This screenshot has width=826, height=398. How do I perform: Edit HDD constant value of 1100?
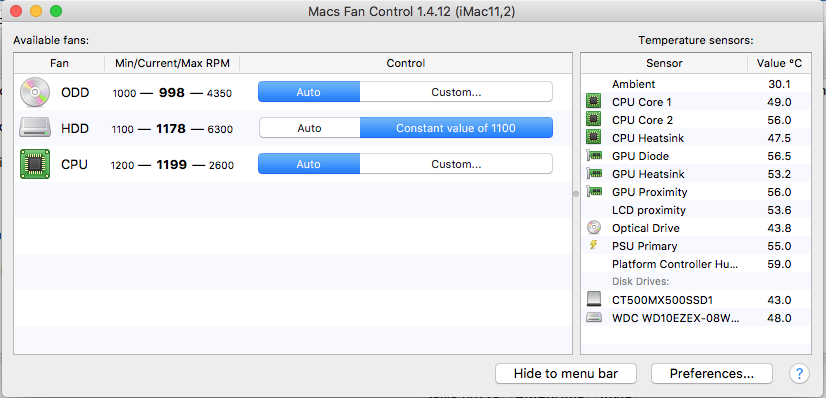tap(456, 128)
